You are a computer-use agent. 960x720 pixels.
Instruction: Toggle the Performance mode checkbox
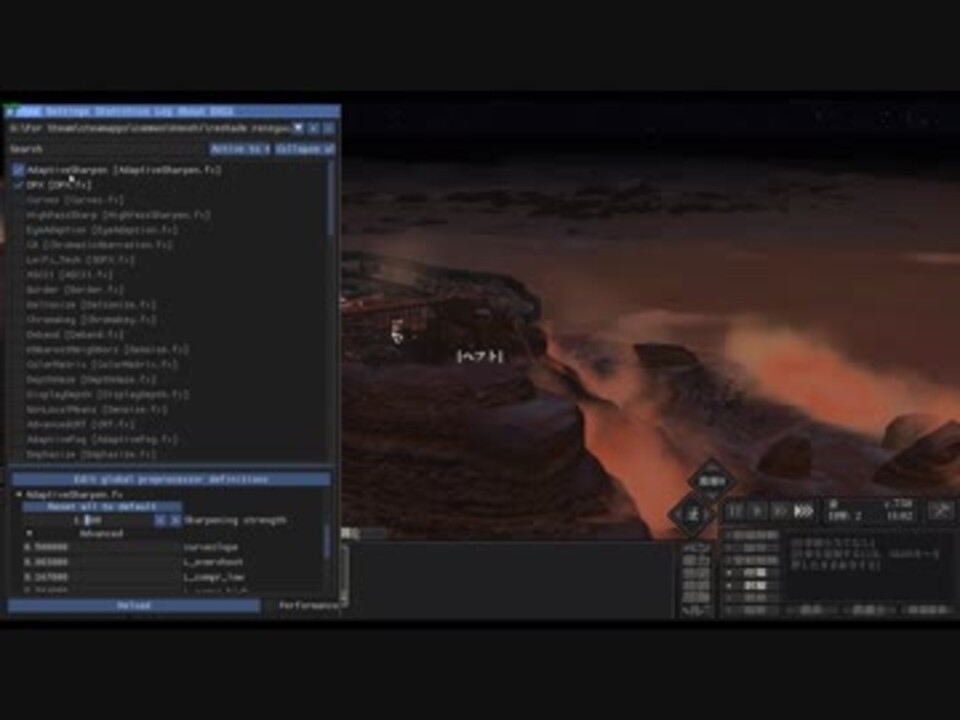tap(269, 606)
